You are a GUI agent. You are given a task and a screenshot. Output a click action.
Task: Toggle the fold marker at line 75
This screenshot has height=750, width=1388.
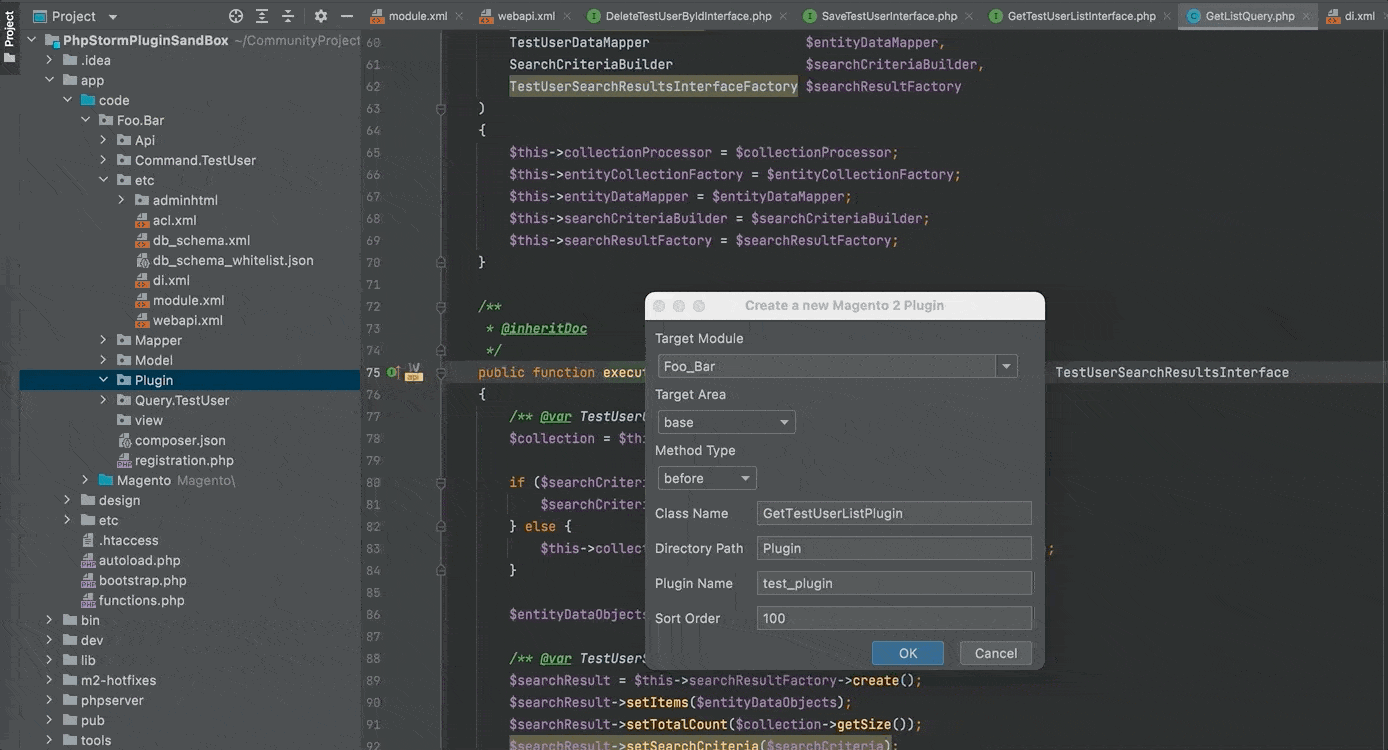pos(441,373)
